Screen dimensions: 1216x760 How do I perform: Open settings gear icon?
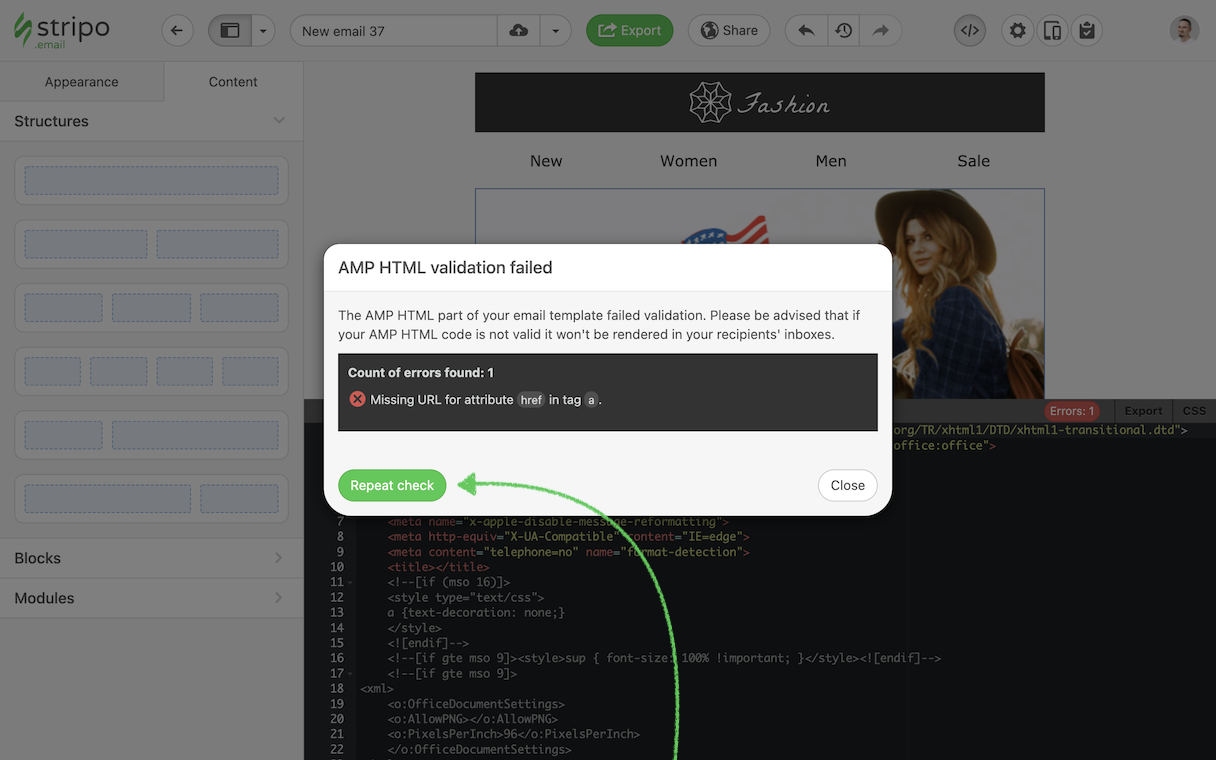tap(1017, 30)
